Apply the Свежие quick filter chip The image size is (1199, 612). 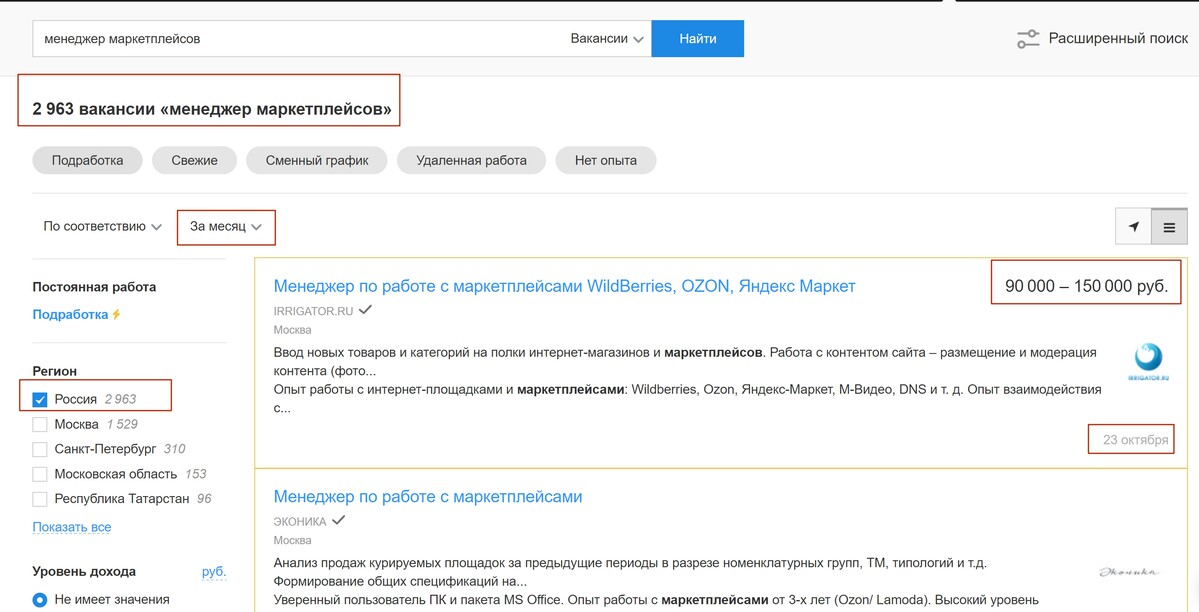click(x=194, y=161)
